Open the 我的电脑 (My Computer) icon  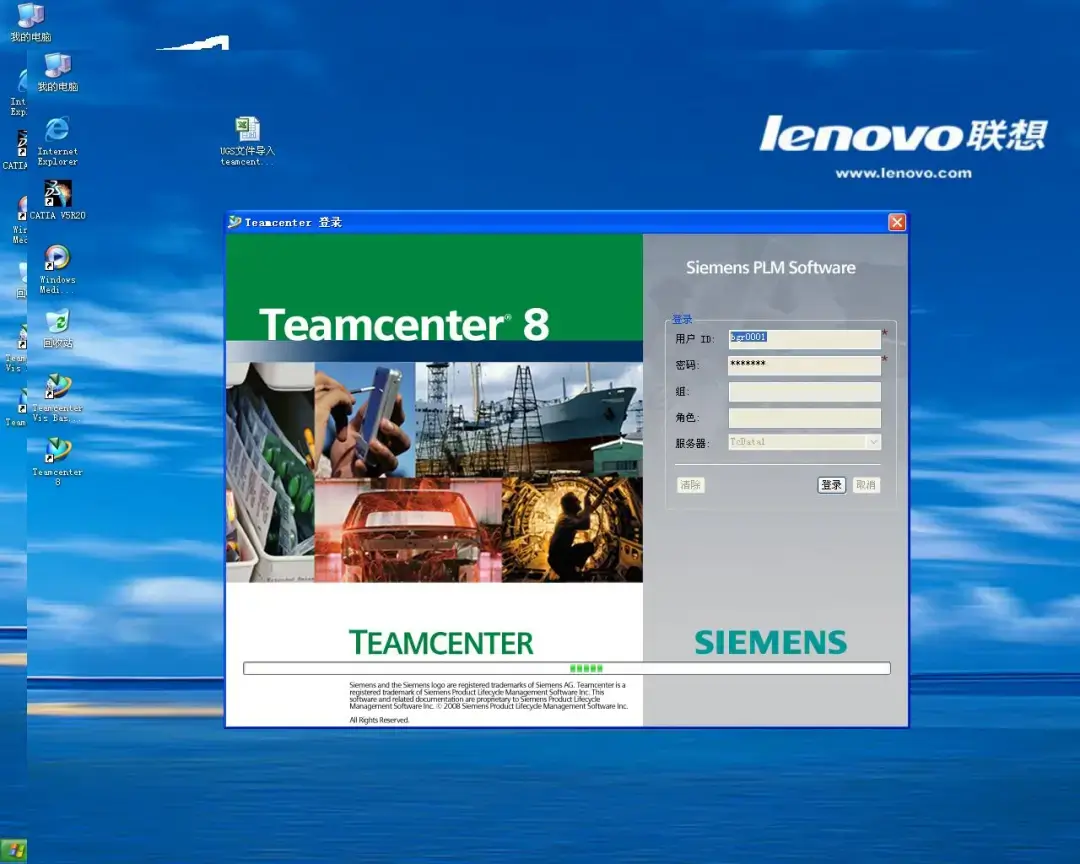(x=57, y=72)
